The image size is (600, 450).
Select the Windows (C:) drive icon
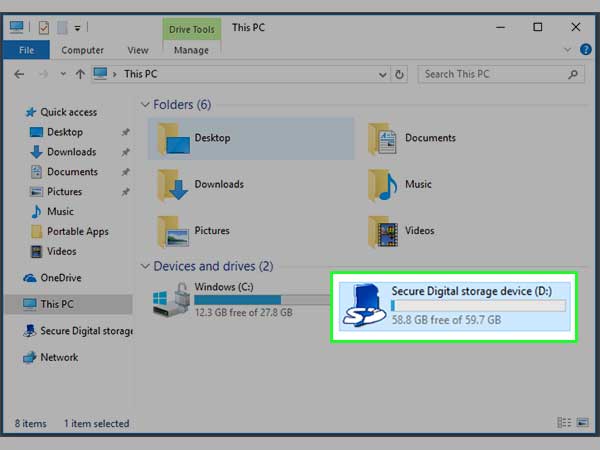point(171,300)
